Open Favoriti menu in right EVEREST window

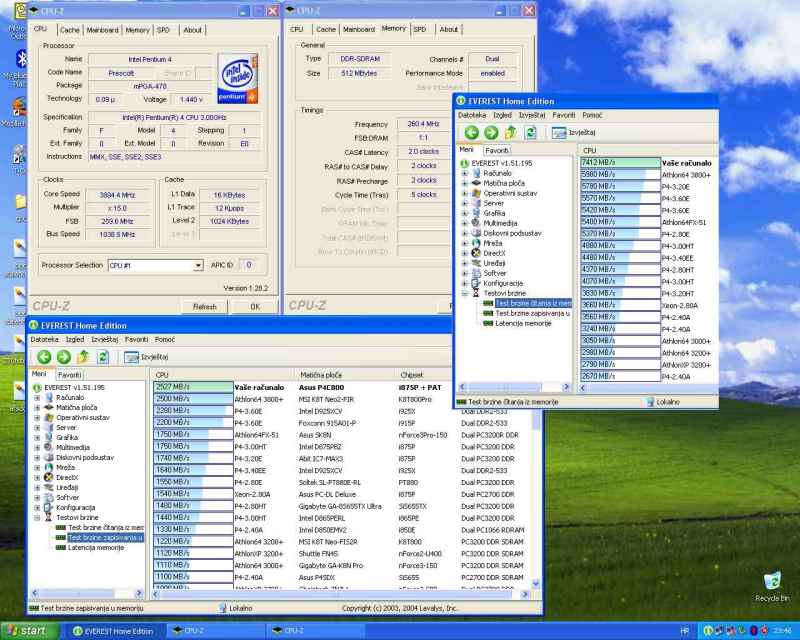coord(563,115)
